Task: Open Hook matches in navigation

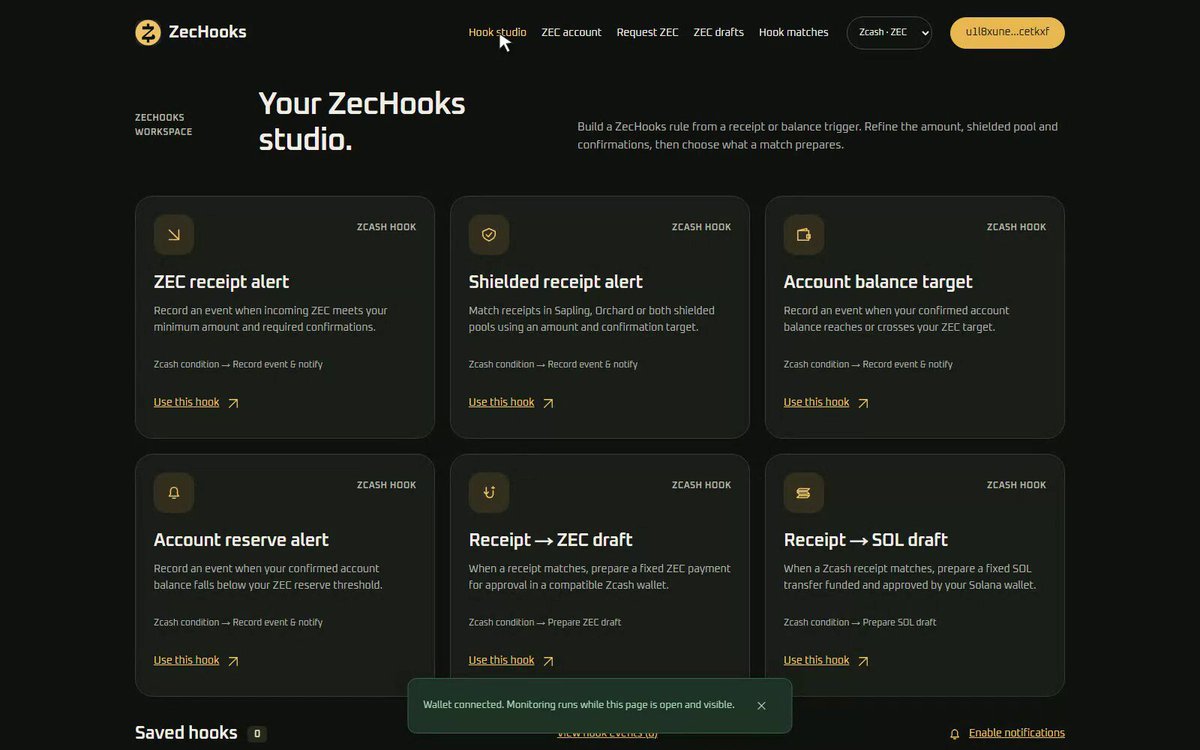Action: click(793, 32)
